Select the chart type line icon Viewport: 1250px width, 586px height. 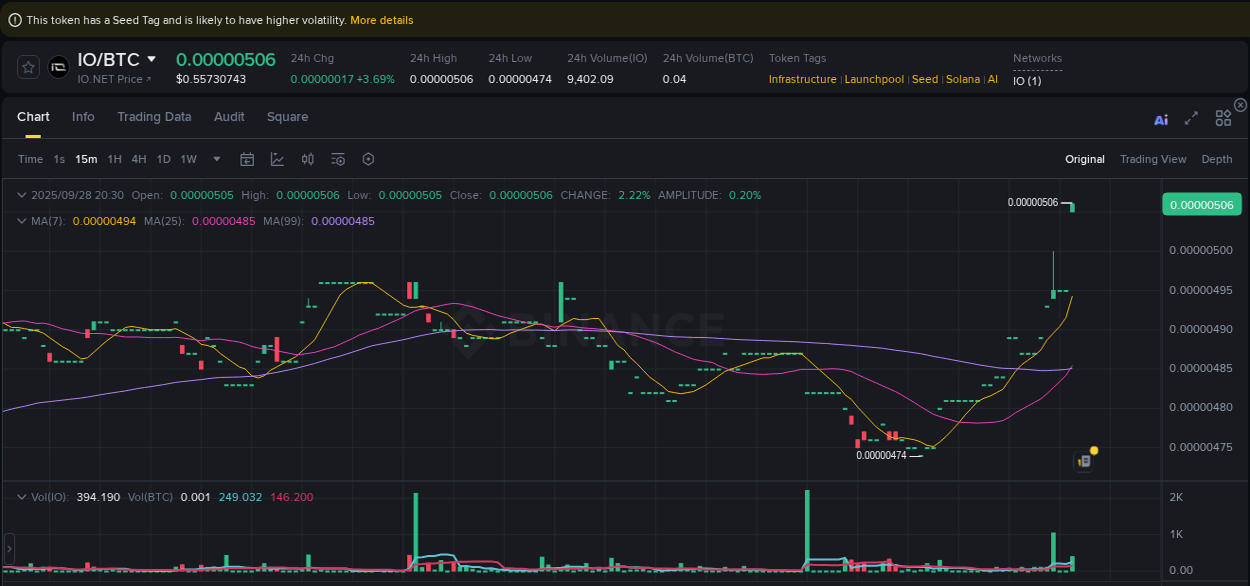point(276,159)
